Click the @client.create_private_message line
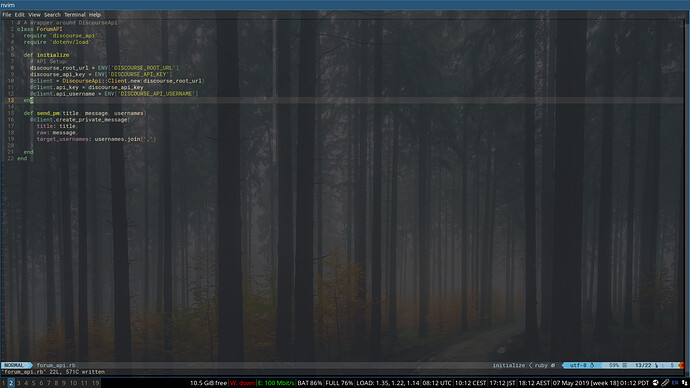Viewport: 690px width, 388px height. click(x=80, y=120)
